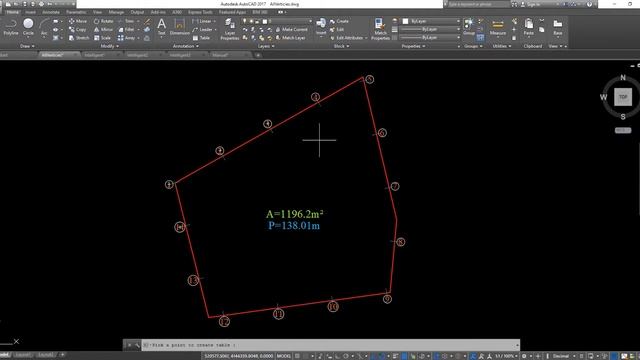640x360 pixels.
Task: Select the Arc draw tool
Action: click(x=44, y=27)
